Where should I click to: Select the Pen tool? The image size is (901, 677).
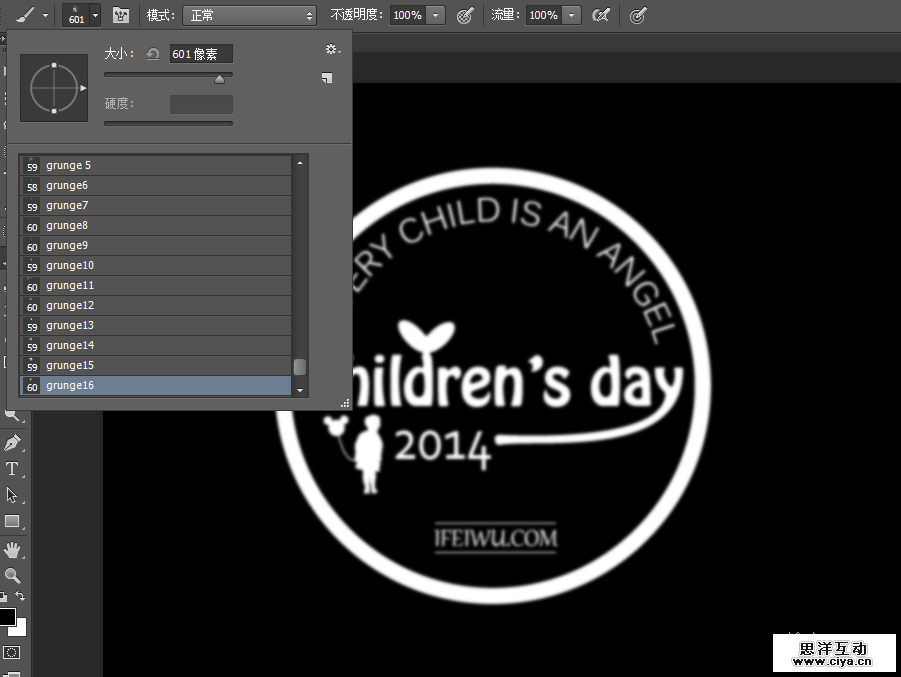tap(12, 442)
